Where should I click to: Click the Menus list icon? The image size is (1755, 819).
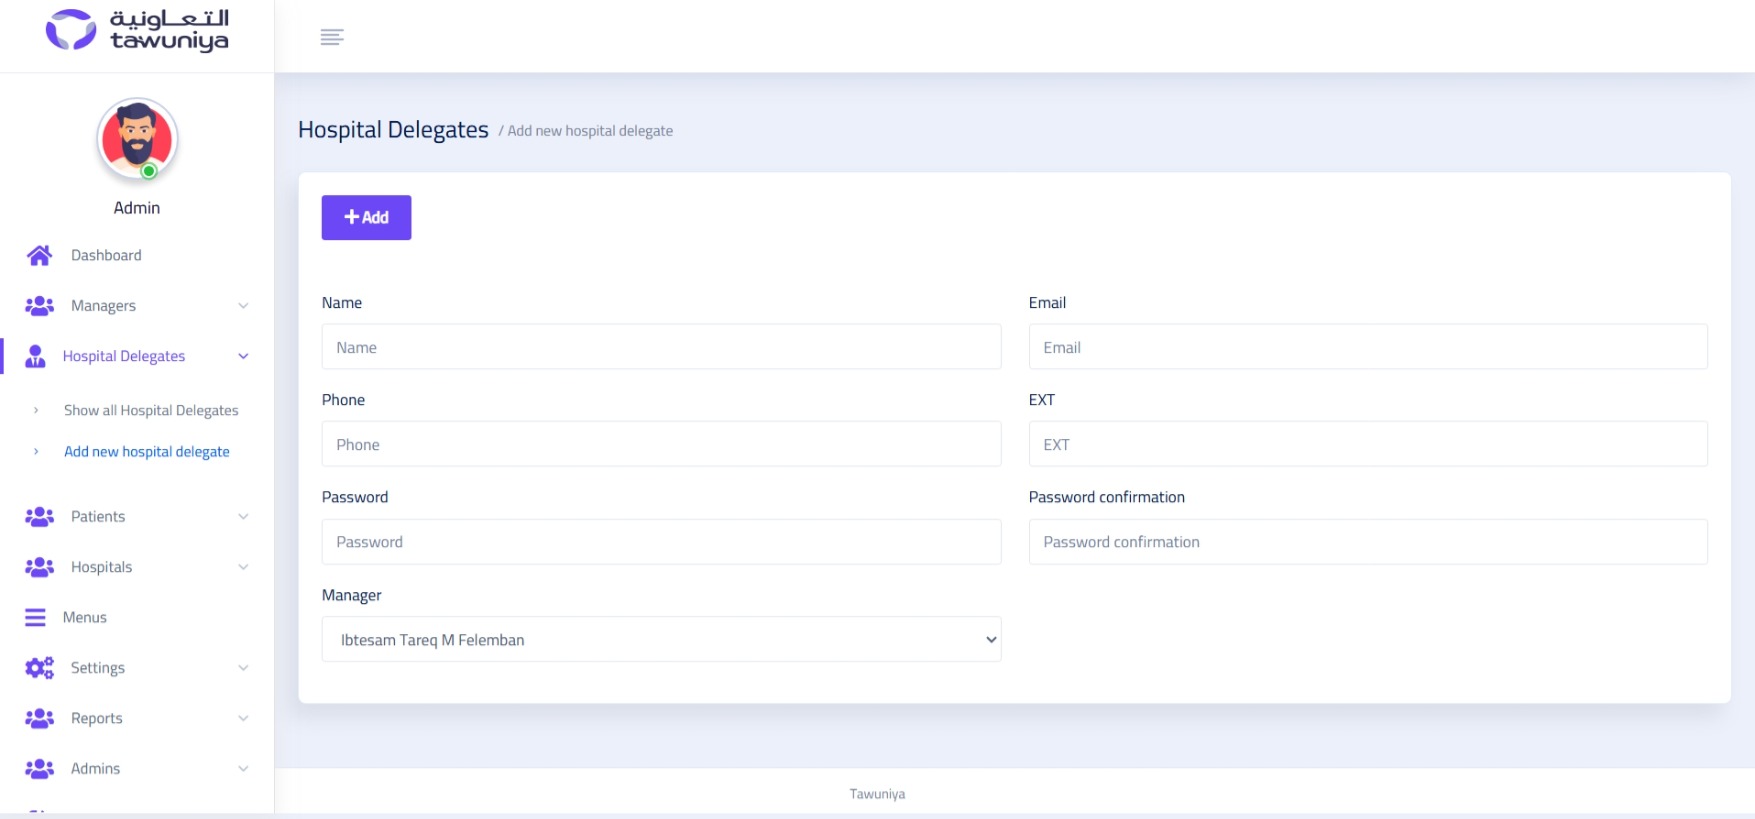coord(35,618)
